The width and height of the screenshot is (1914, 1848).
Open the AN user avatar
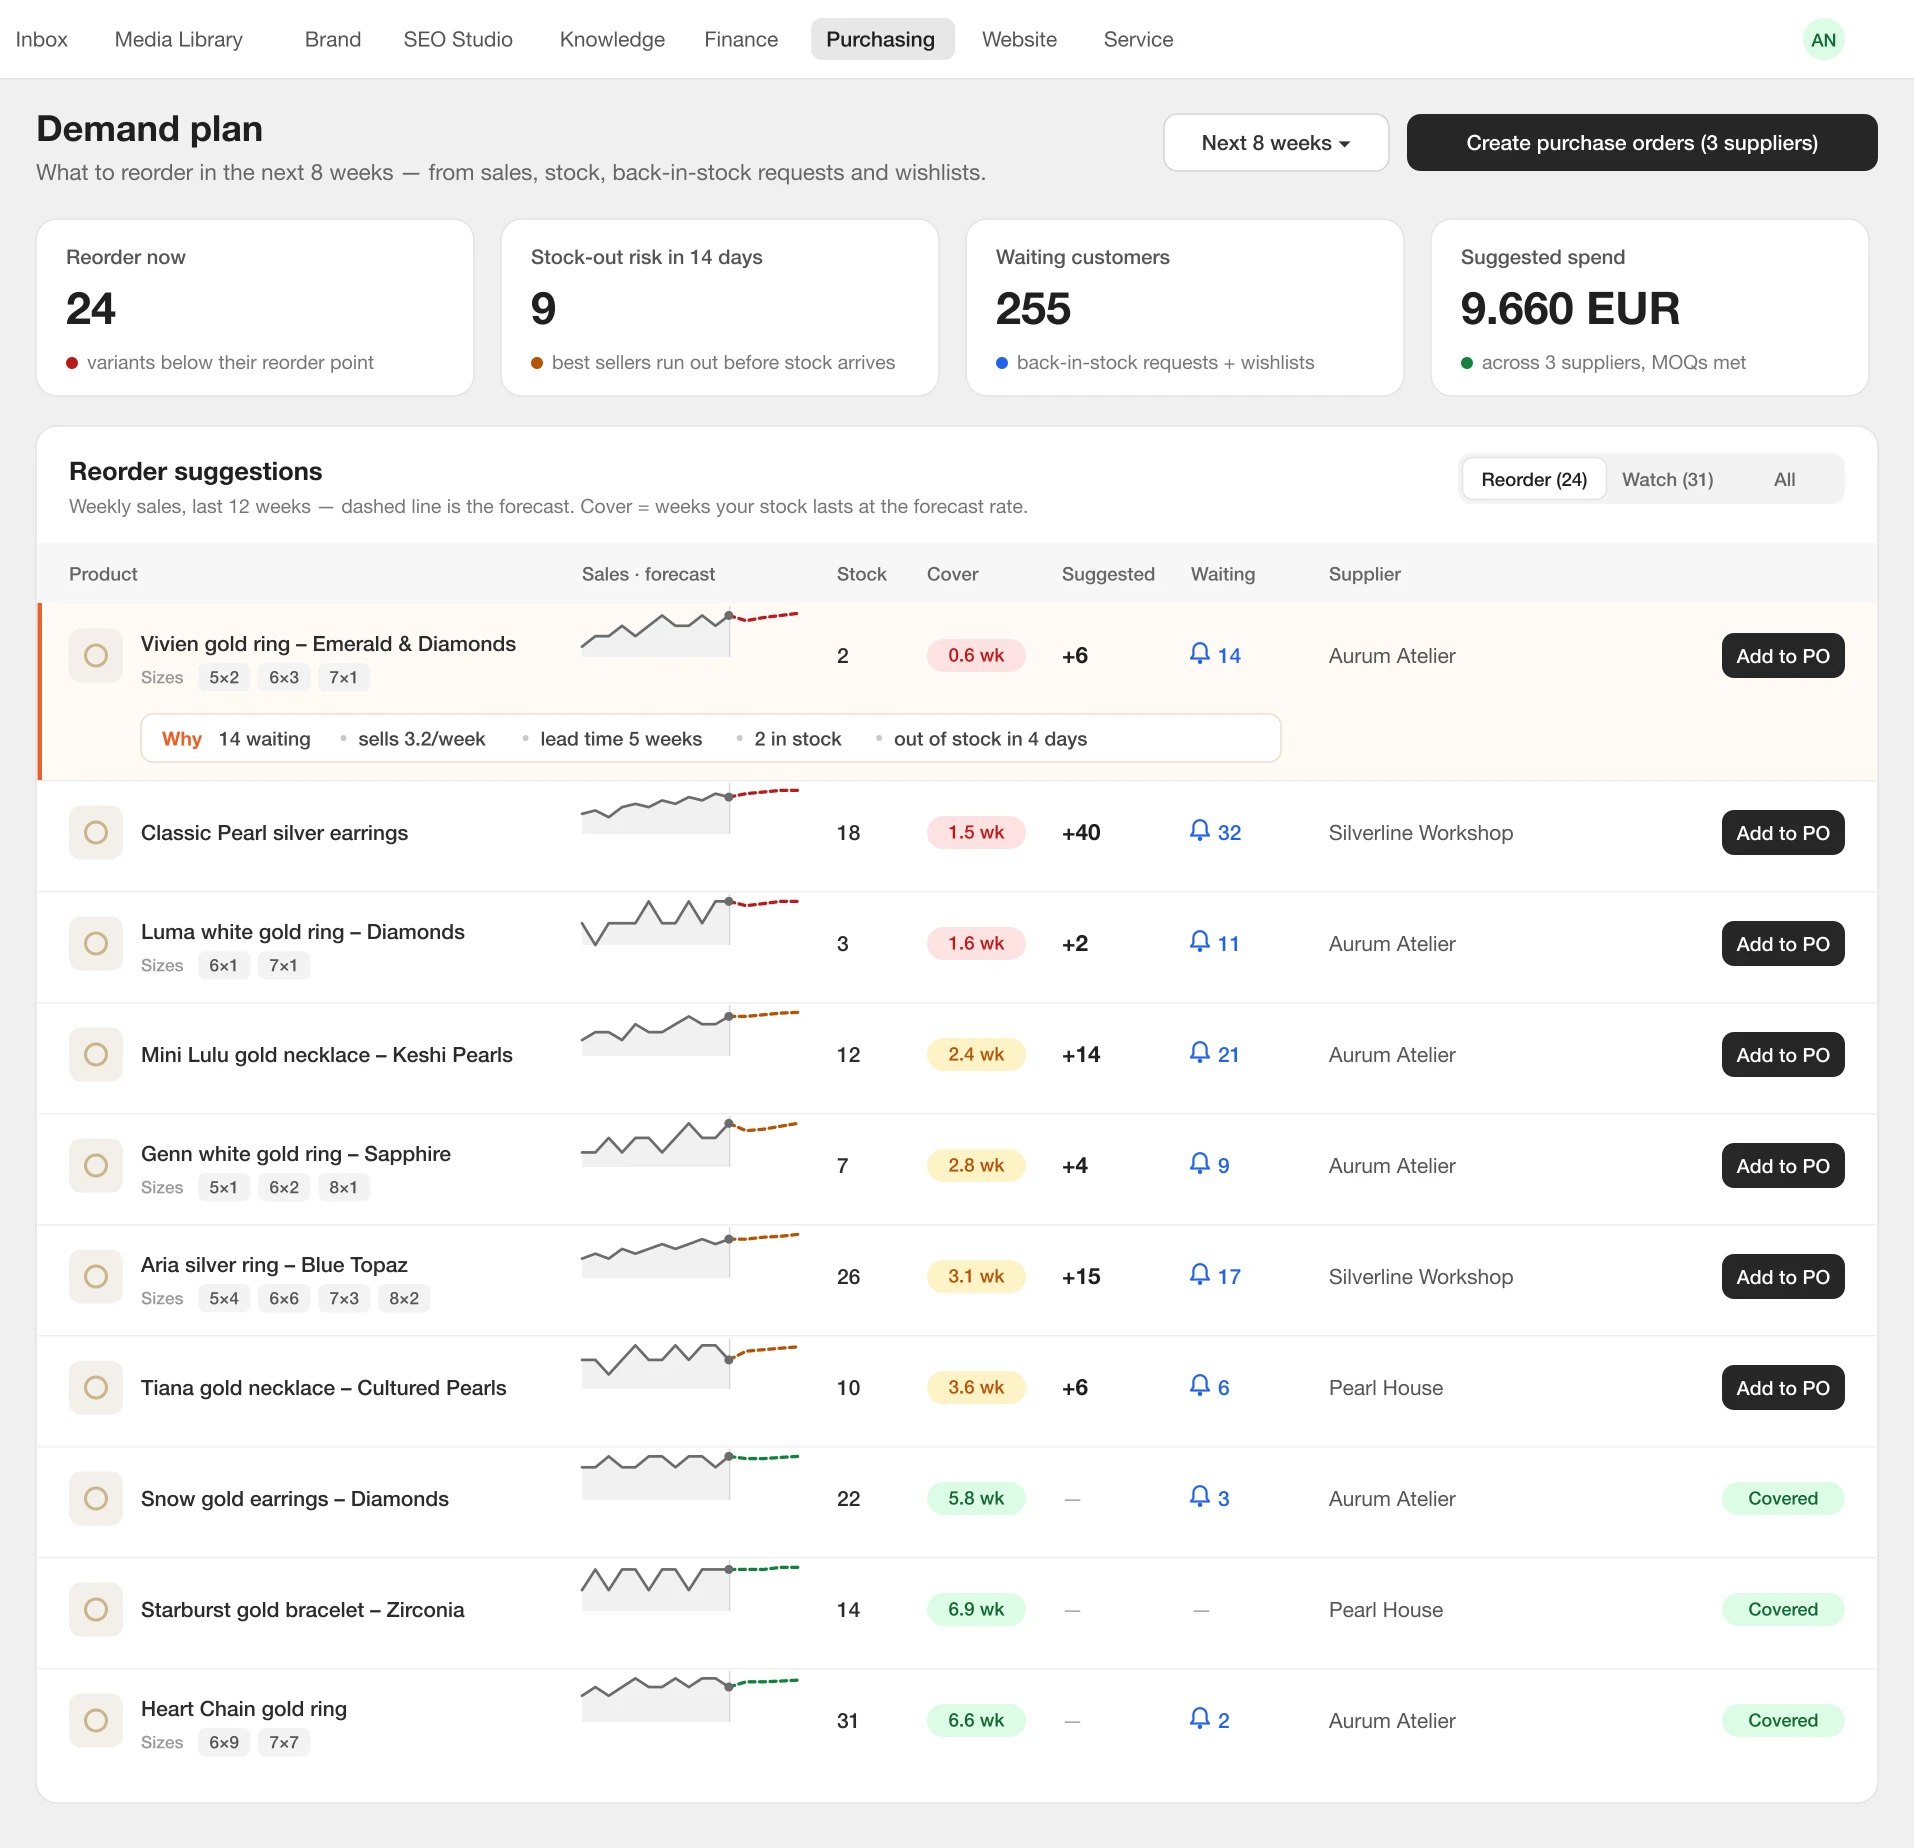click(1823, 40)
